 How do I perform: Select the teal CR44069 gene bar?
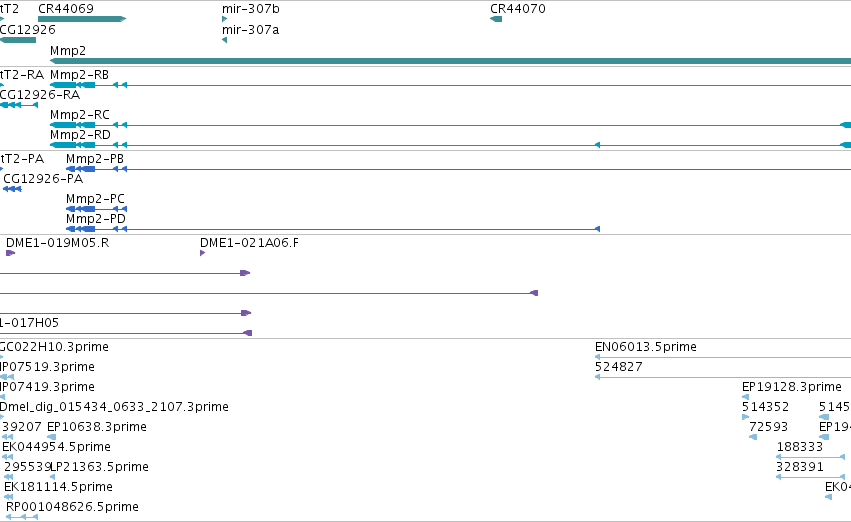point(82,19)
